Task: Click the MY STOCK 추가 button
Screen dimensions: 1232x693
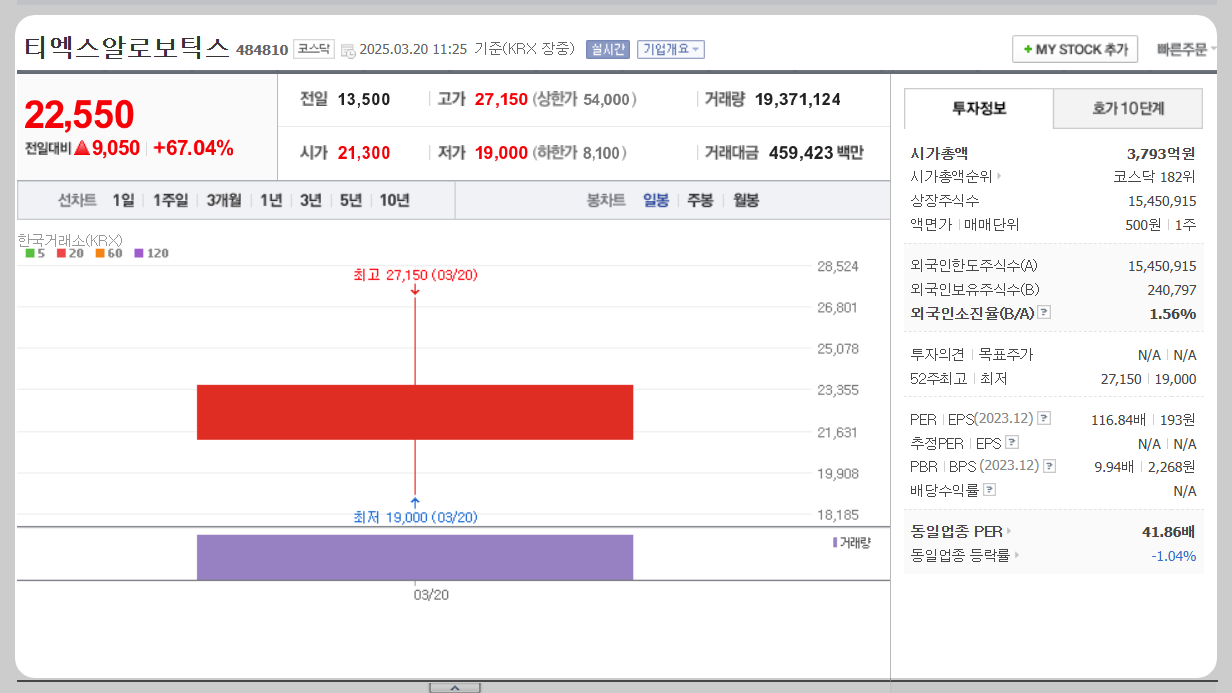Action: point(1074,47)
